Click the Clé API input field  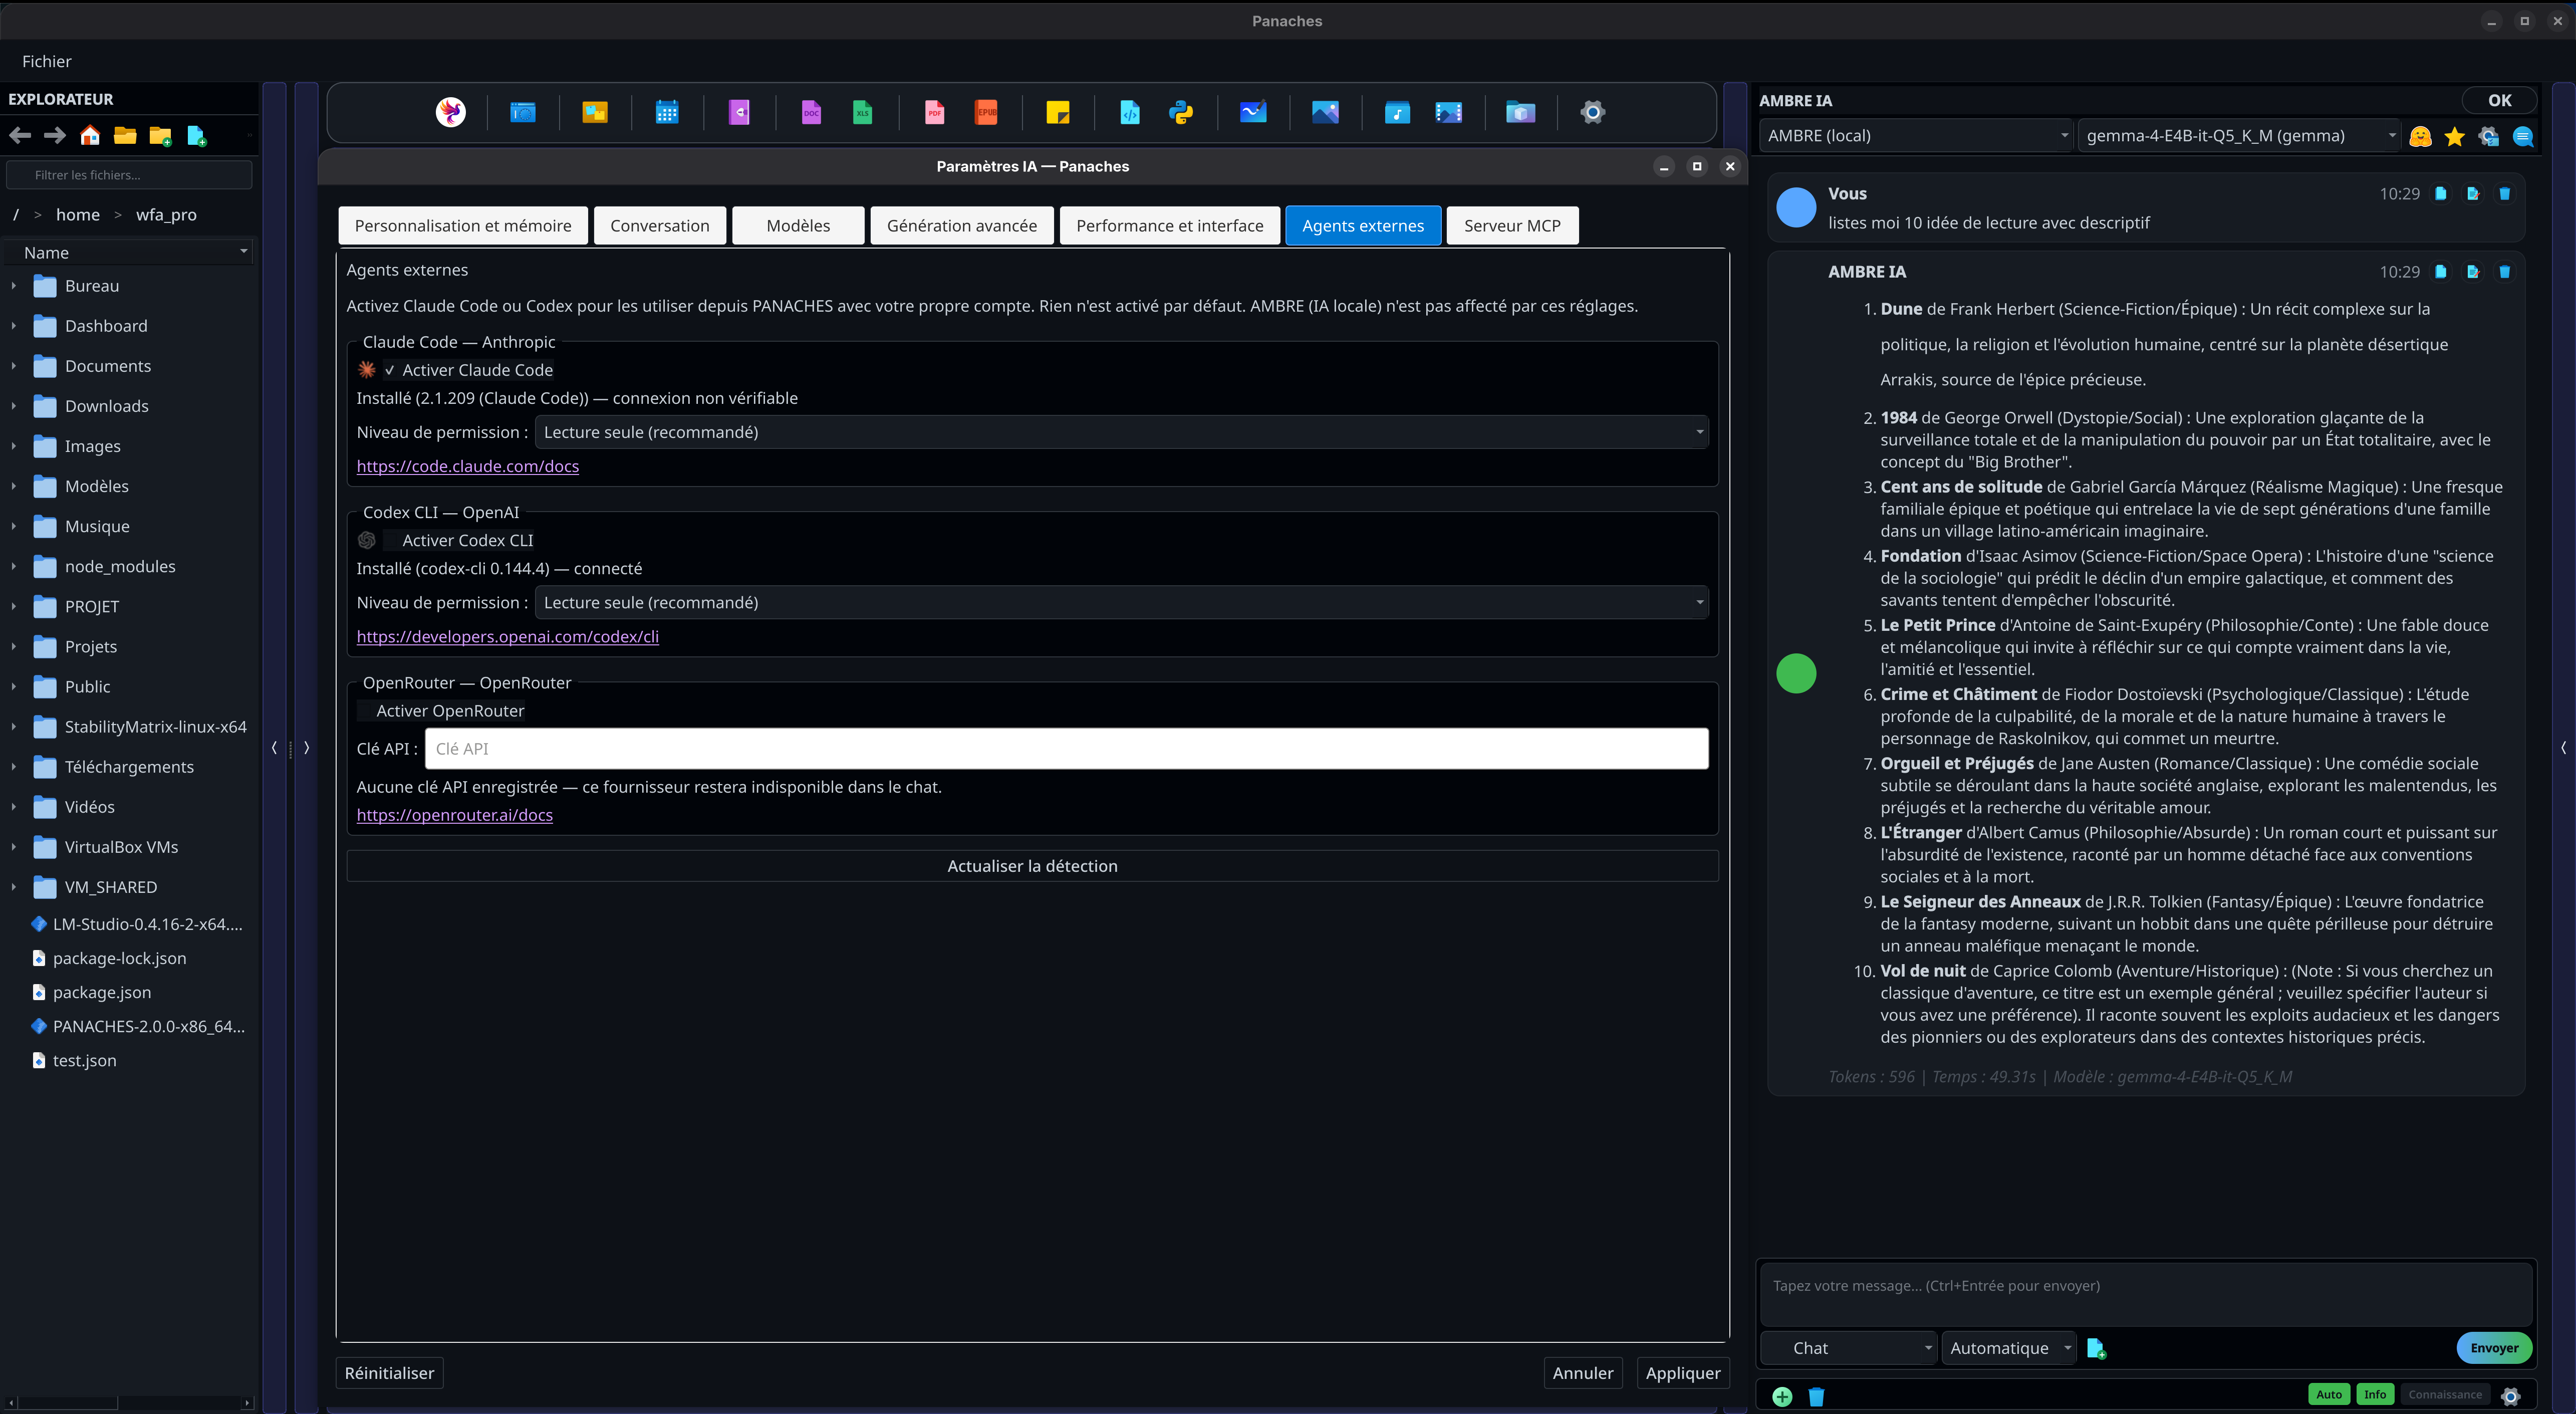pyautogui.click(x=1066, y=749)
